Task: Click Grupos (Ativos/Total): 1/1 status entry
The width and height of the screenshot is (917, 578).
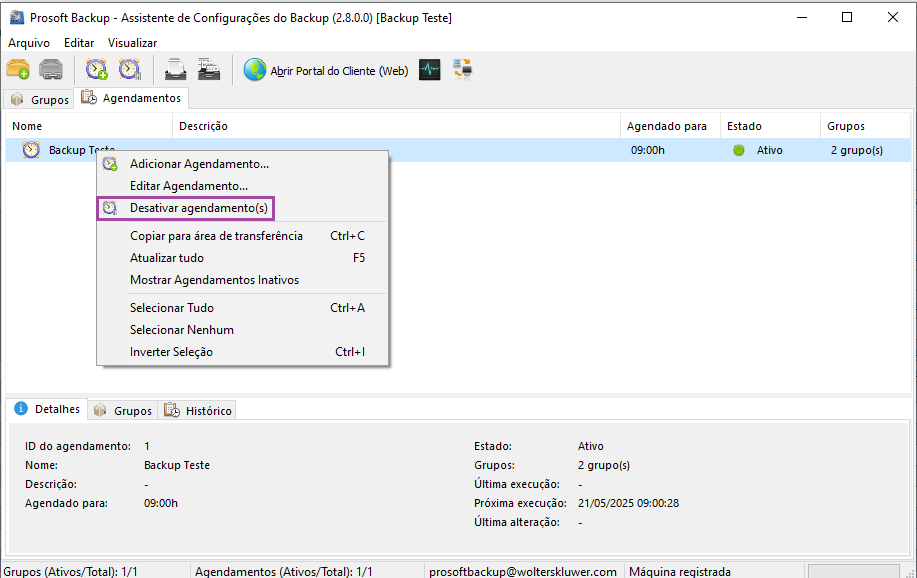Action: point(70,572)
